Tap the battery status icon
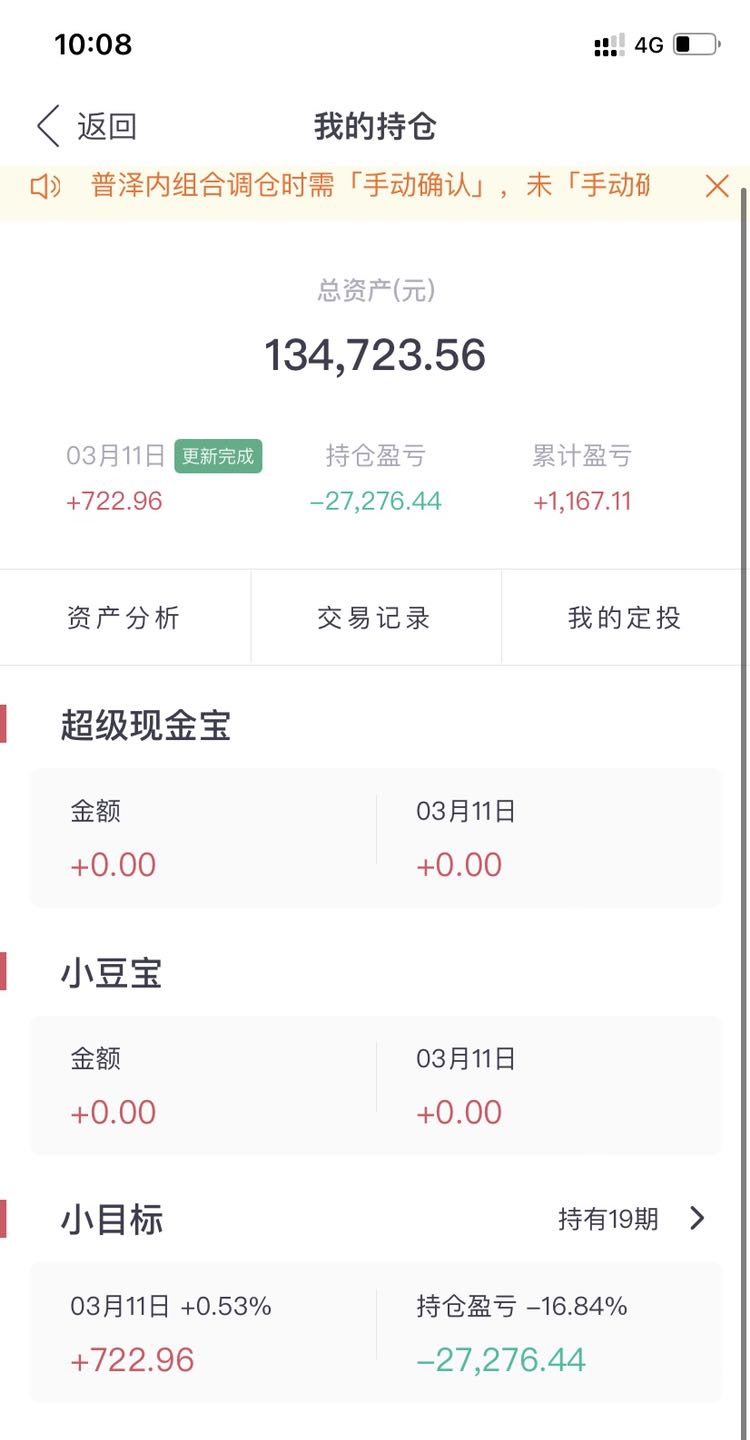The width and height of the screenshot is (750, 1440). point(696,45)
